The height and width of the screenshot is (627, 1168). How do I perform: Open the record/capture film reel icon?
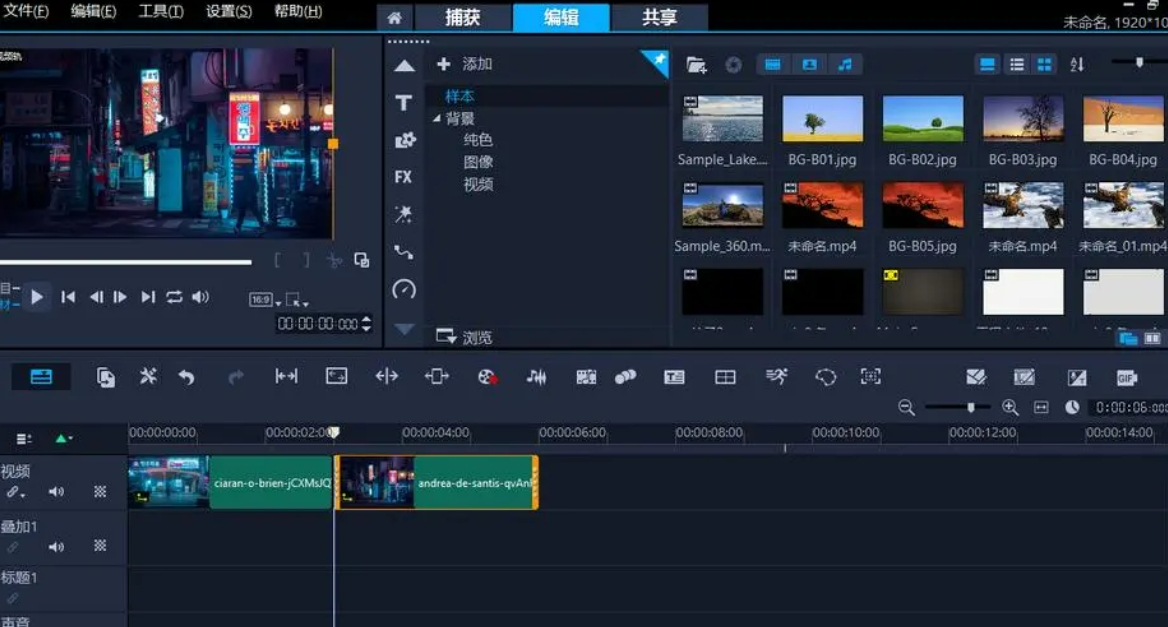pyautogui.click(x=487, y=378)
